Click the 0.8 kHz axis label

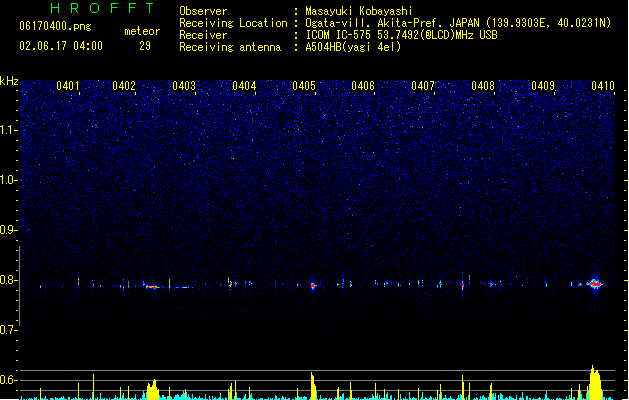9,280
